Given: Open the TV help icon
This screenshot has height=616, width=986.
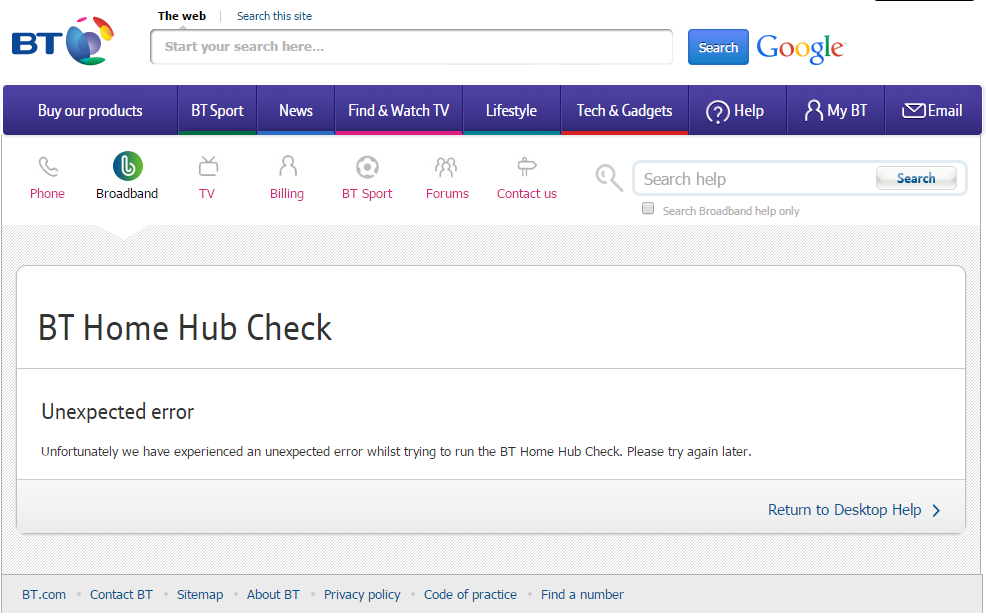Looking at the screenshot, I should [208, 167].
